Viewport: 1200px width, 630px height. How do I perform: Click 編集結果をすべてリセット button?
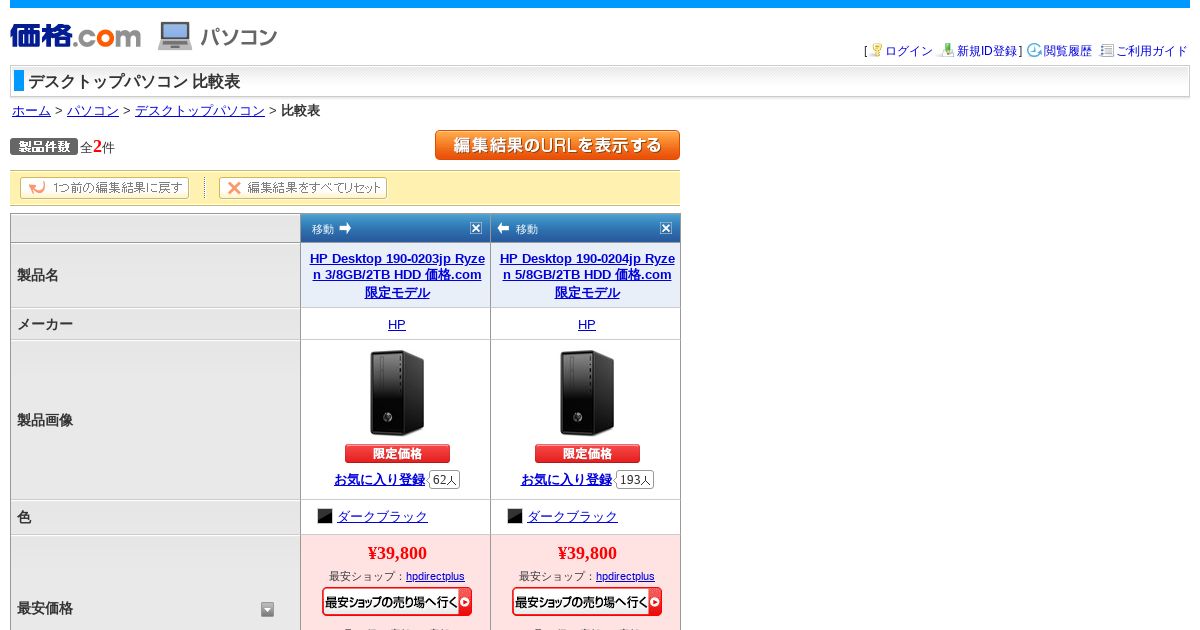click(303, 188)
